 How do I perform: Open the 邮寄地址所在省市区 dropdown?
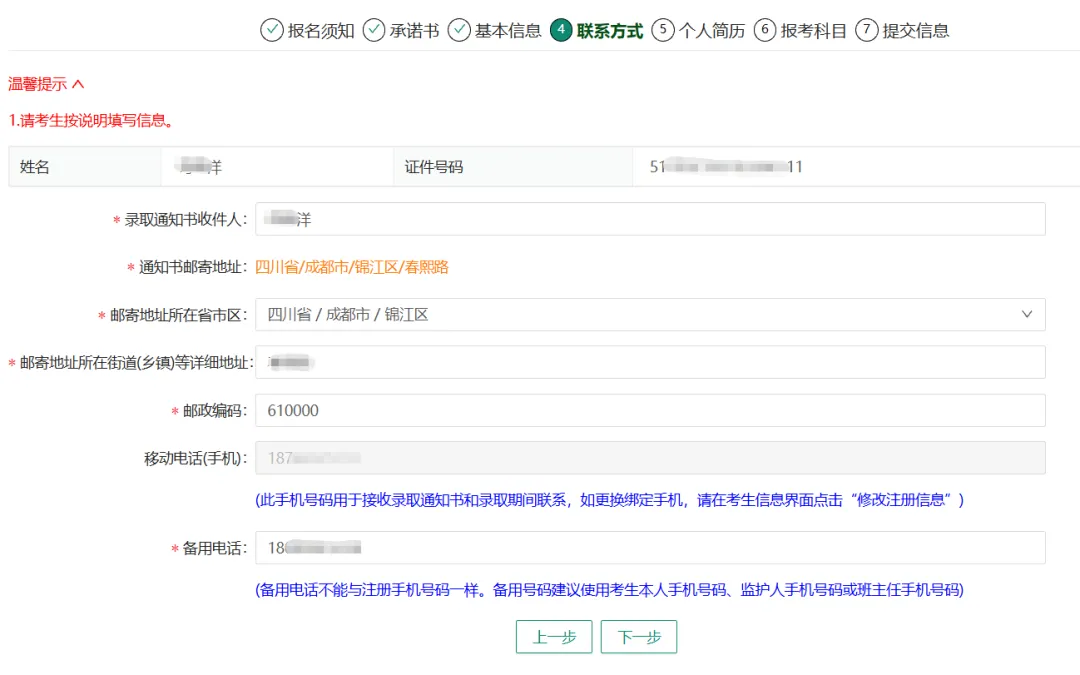pyautogui.click(x=650, y=315)
